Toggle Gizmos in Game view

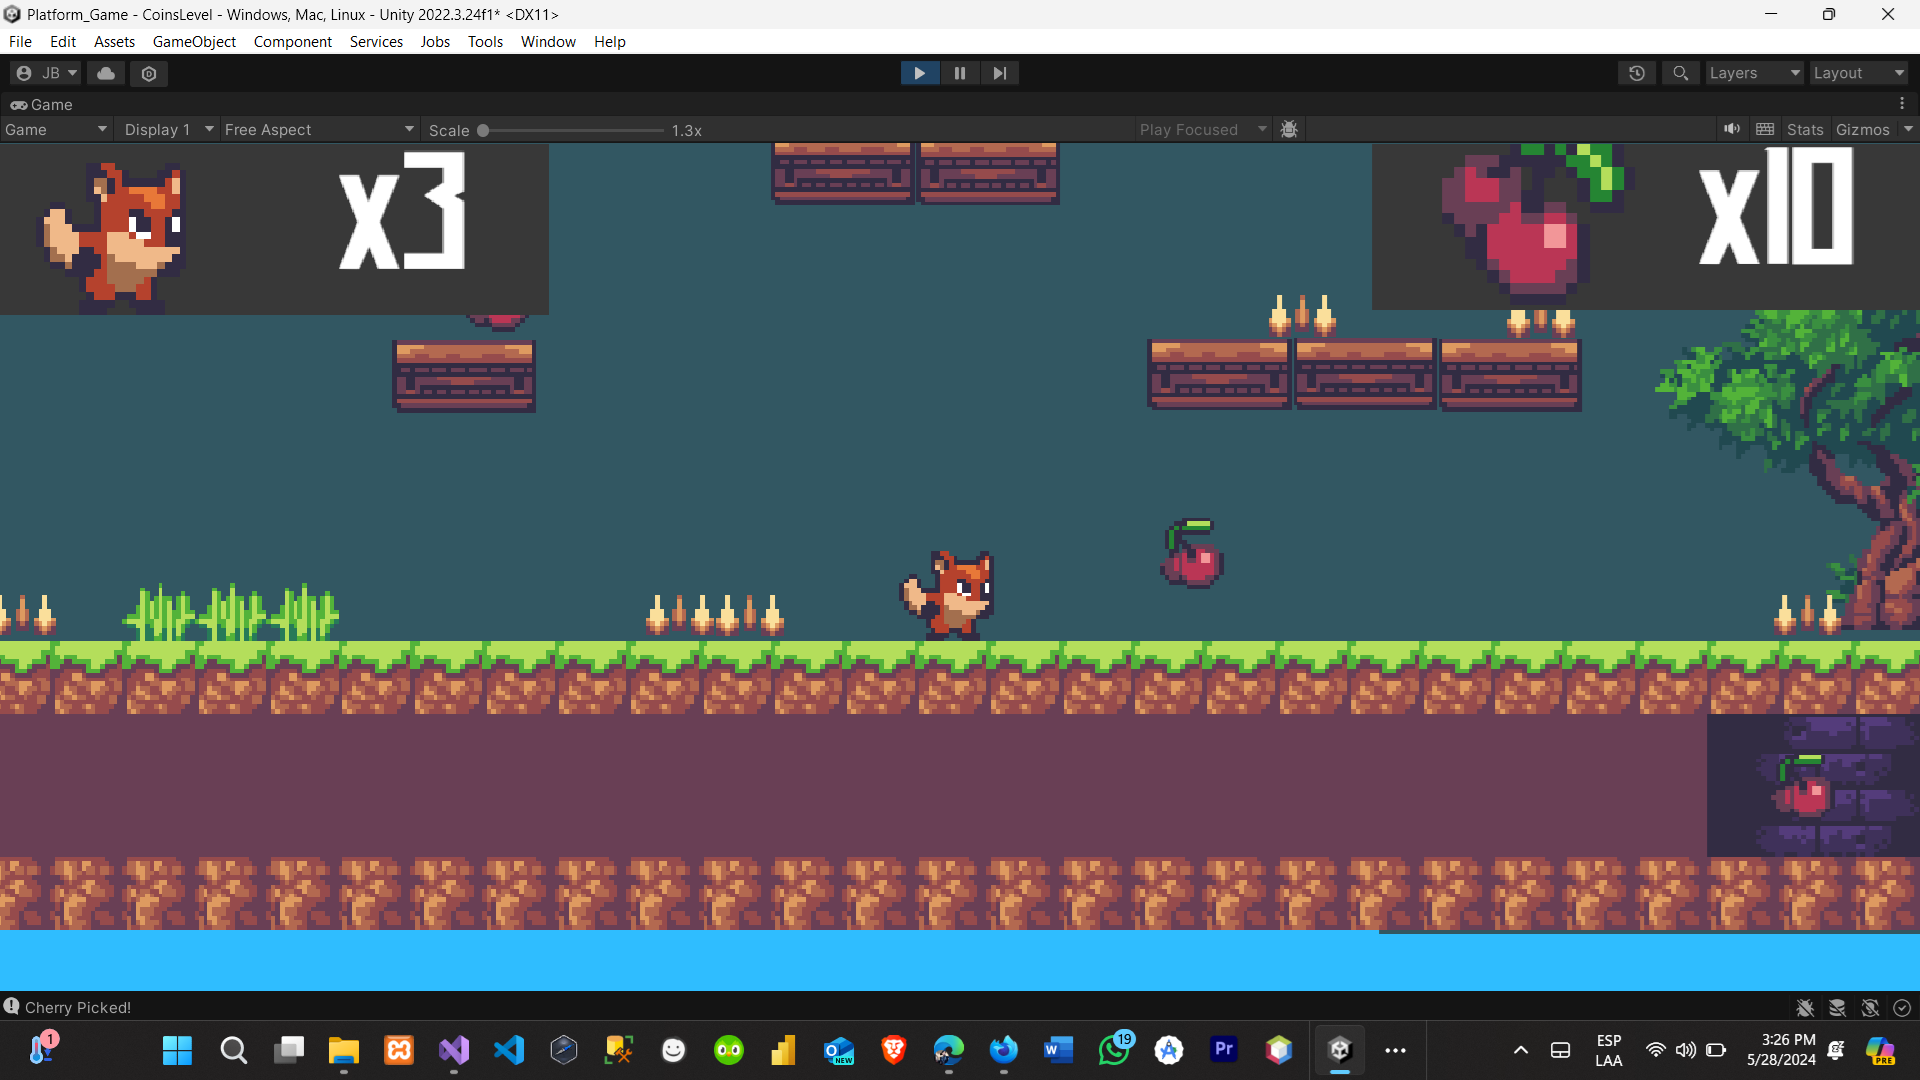(1863, 130)
